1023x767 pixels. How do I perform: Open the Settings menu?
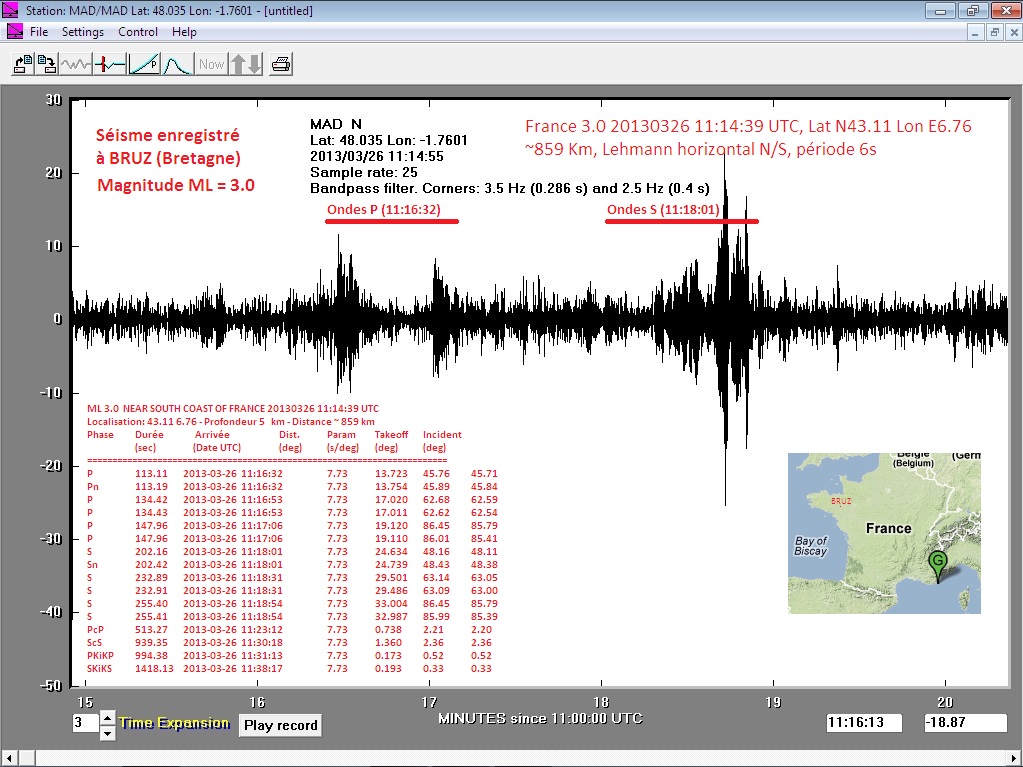point(83,32)
